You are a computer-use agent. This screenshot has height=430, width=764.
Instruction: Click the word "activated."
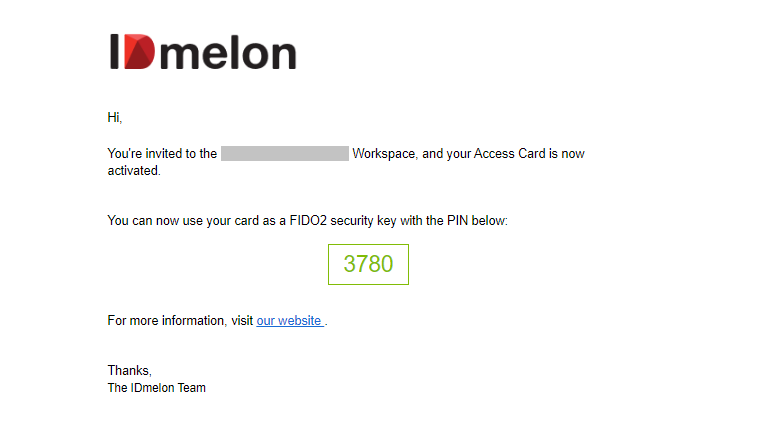click(134, 170)
